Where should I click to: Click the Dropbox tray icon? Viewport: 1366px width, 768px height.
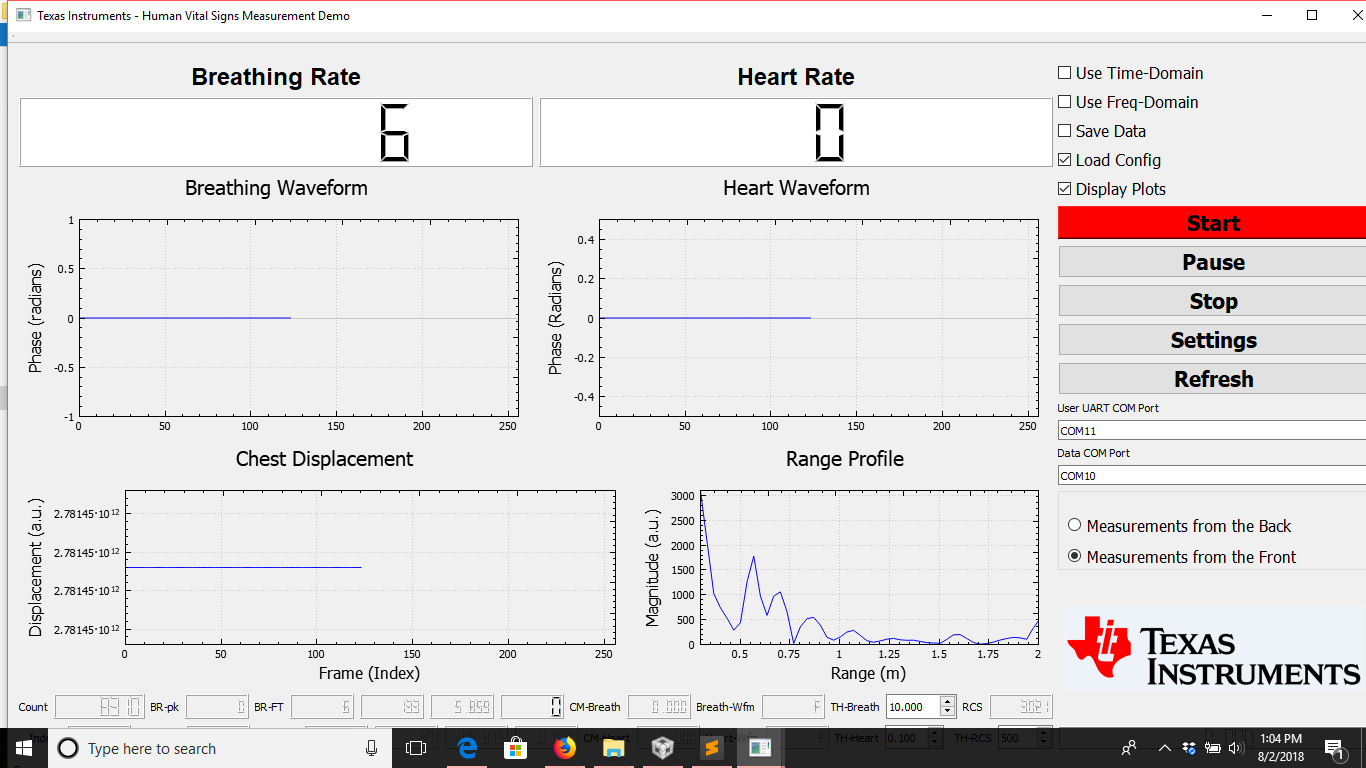(x=1189, y=748)
